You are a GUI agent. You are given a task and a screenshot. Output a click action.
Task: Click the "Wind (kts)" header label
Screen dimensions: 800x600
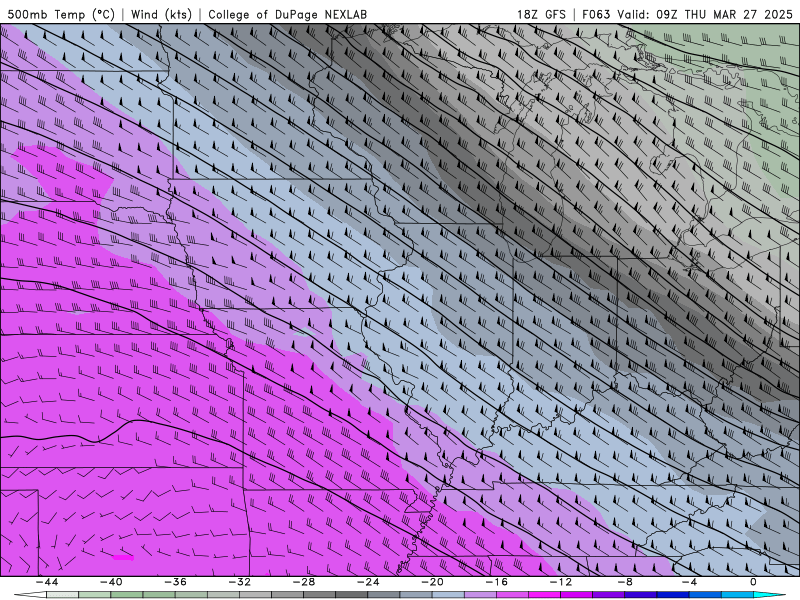click(161, 14)
